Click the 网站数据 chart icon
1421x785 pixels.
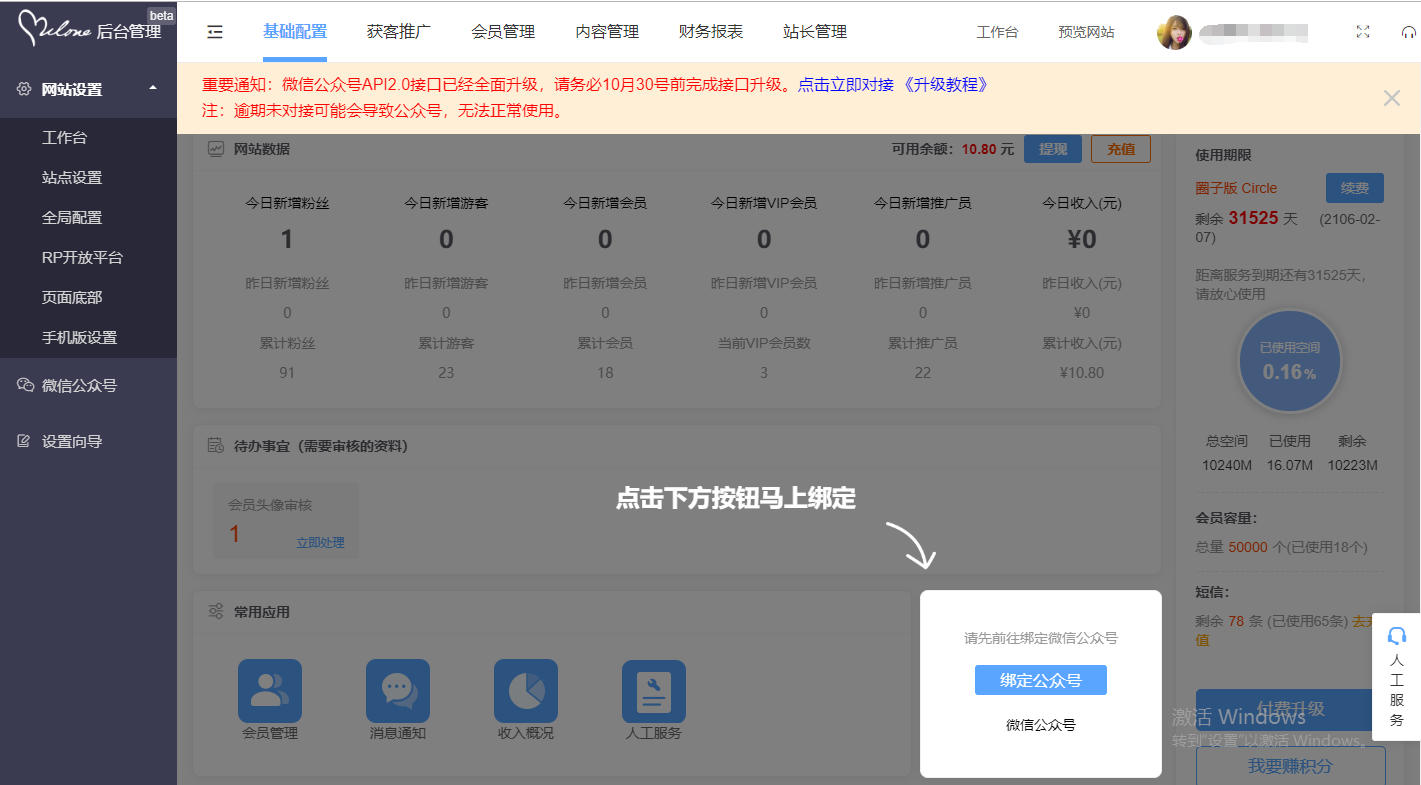[x=215, y=149]
